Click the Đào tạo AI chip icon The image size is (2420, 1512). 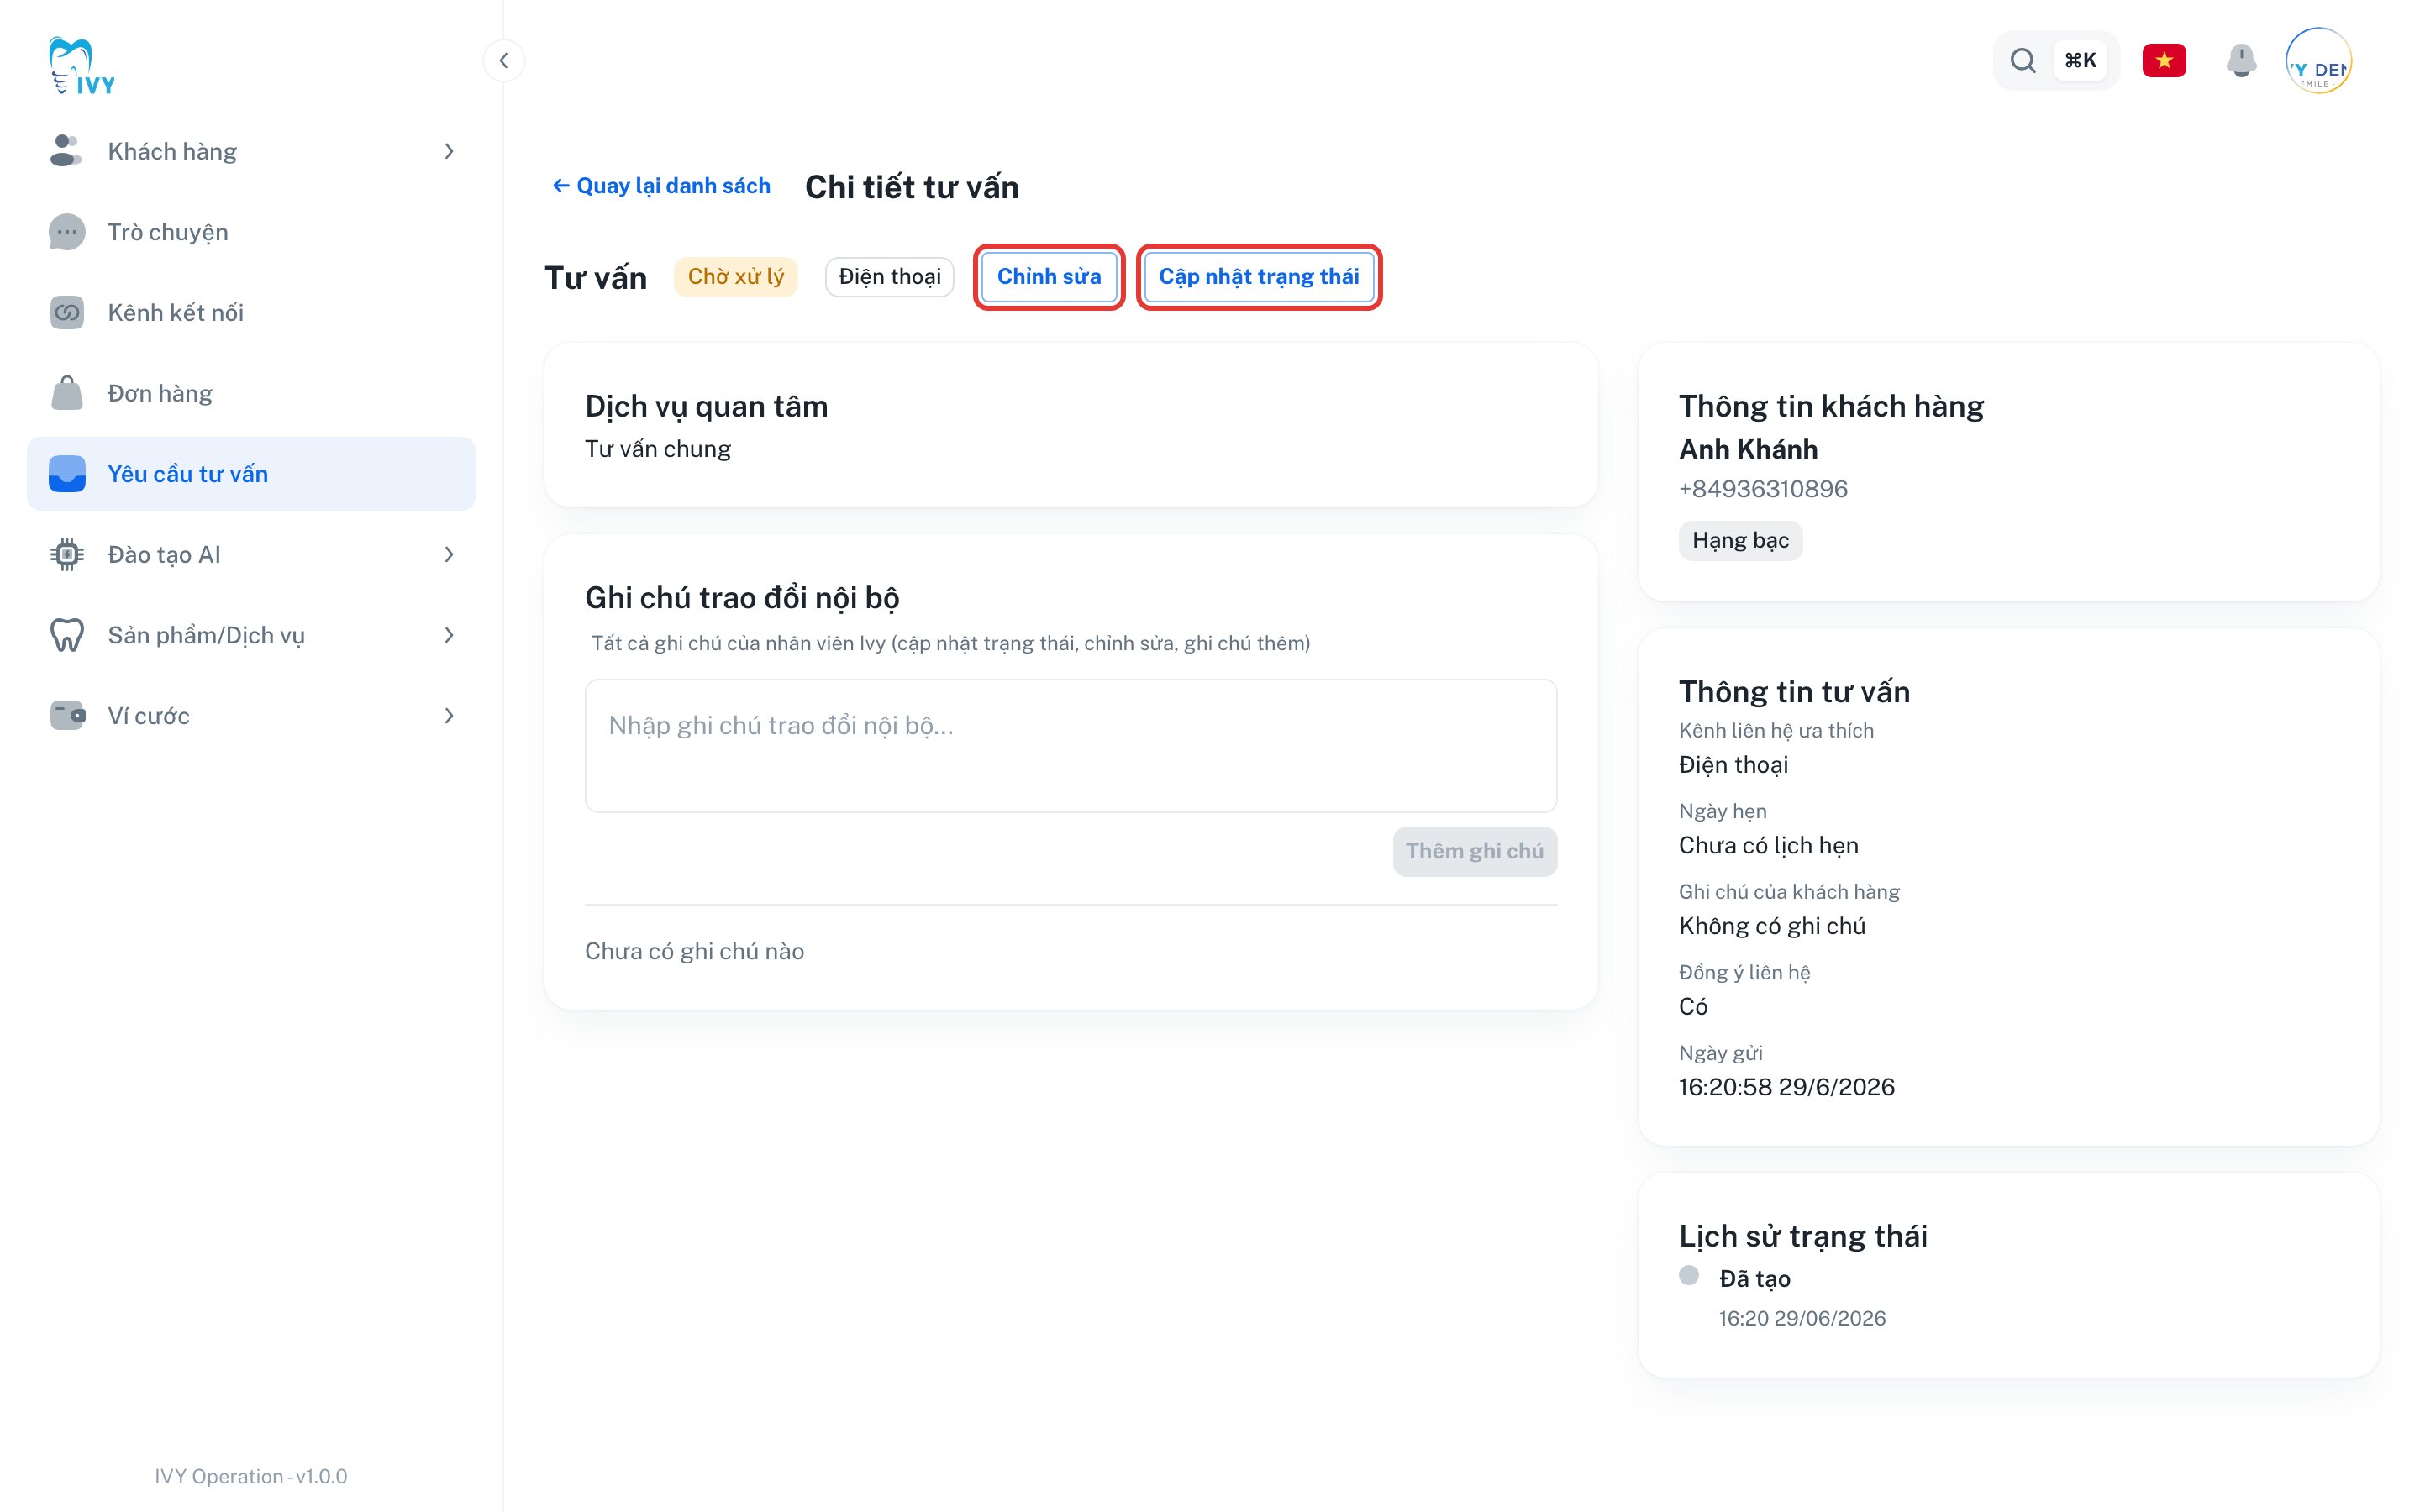66,555
